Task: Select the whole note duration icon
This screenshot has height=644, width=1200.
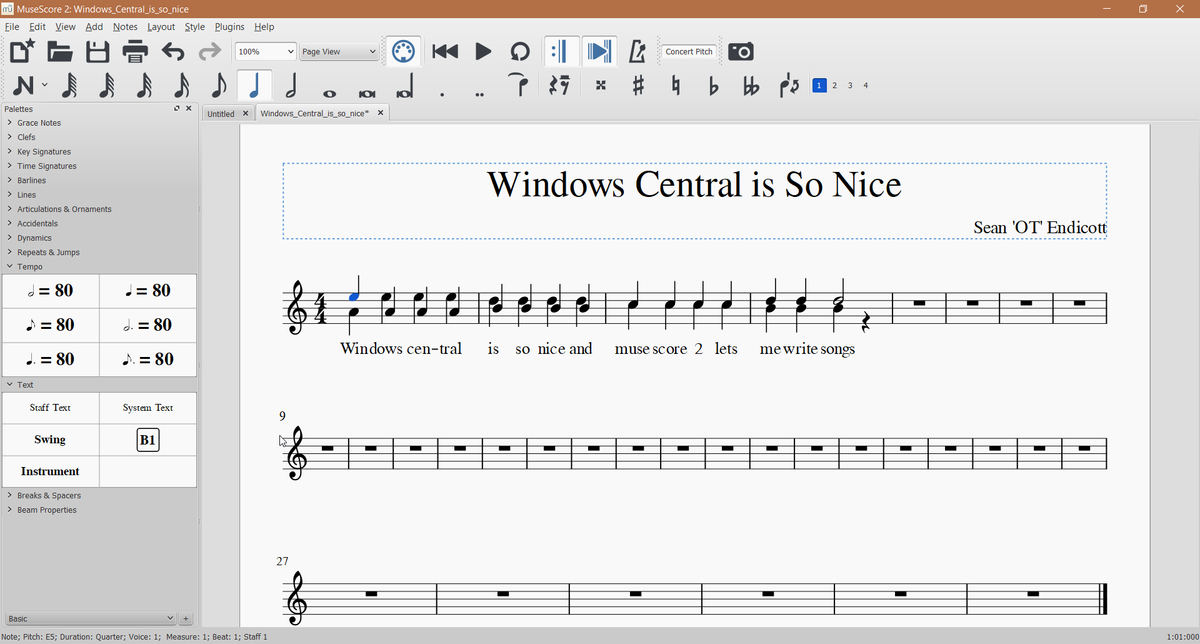Action: click(x=330, y=85)
